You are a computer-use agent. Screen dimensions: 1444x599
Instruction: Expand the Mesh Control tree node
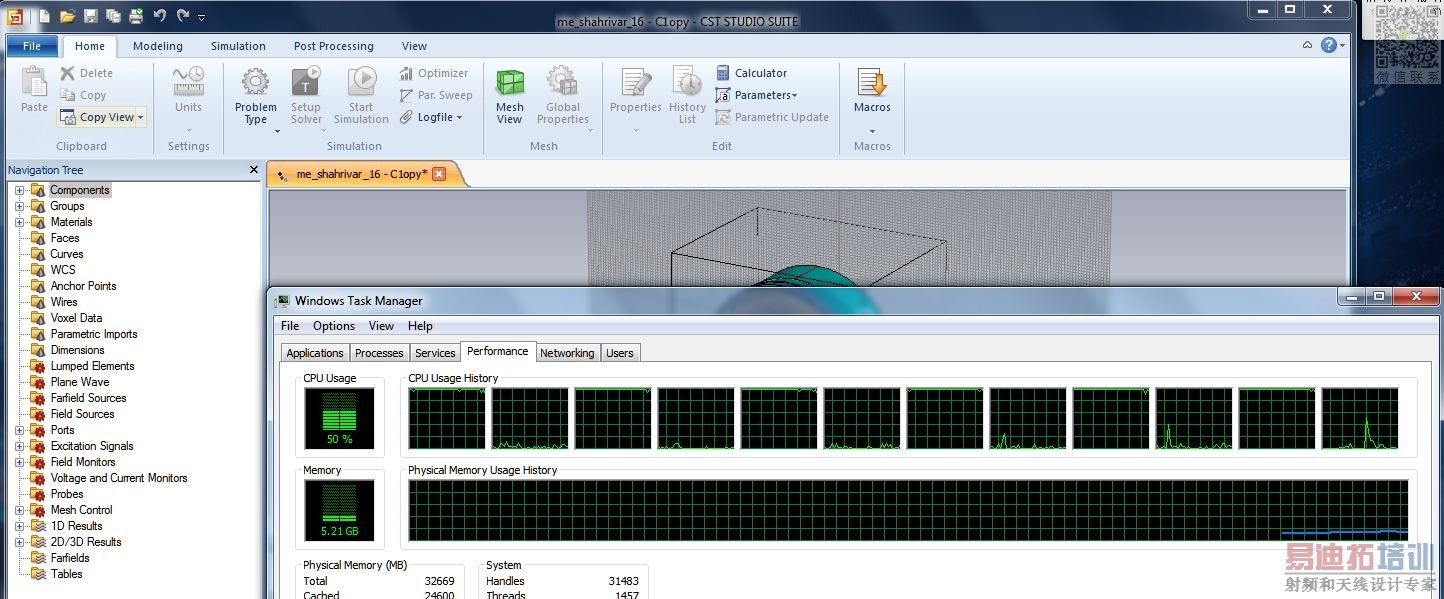tap(19, 510)
